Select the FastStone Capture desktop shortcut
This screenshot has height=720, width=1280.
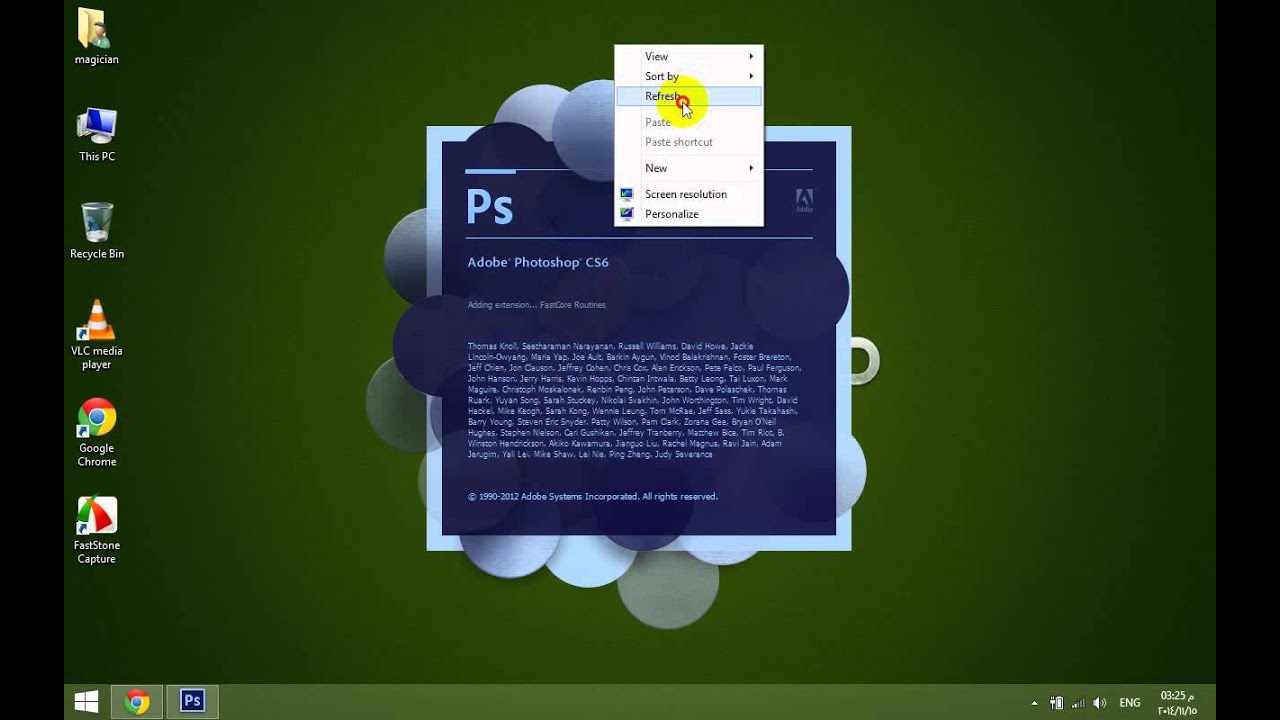(x=97, y=530)
